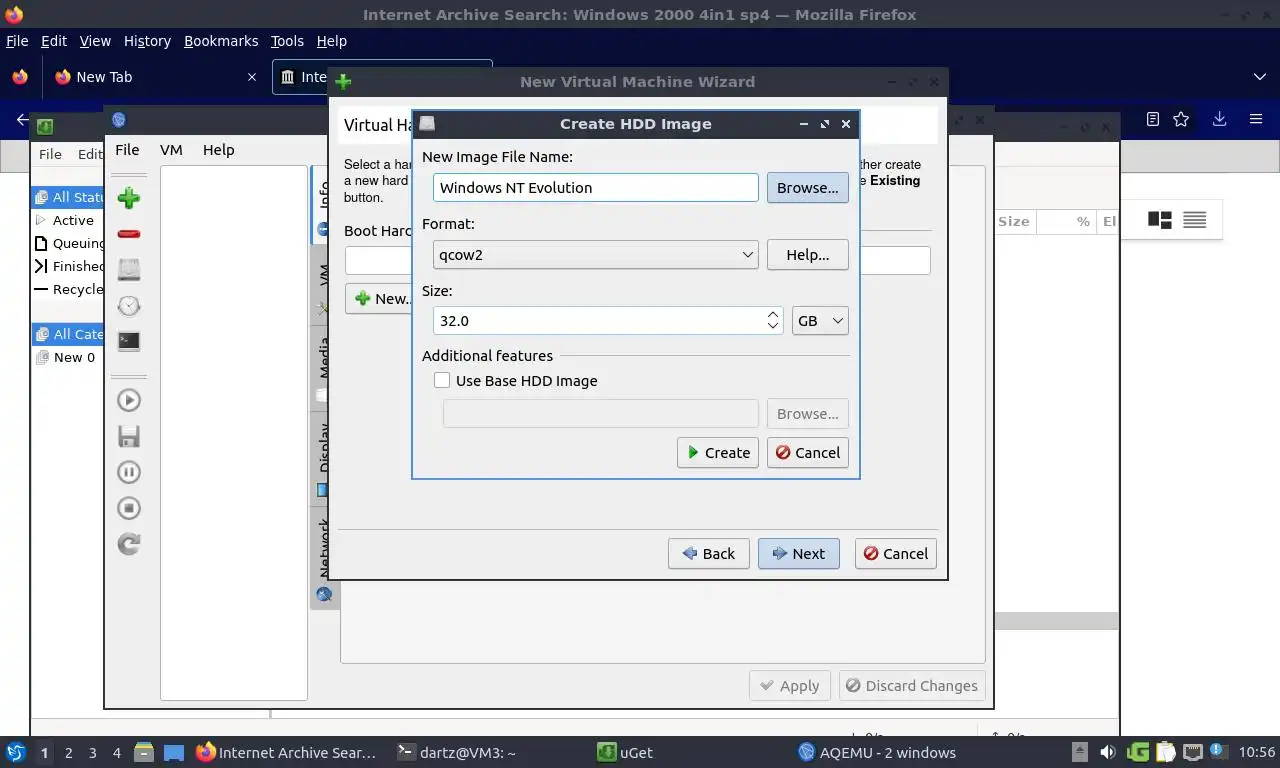Open the terminal monitor icon in AQEMU toolbar
This screenshot has height=768, width=1280.
(129, 341)
